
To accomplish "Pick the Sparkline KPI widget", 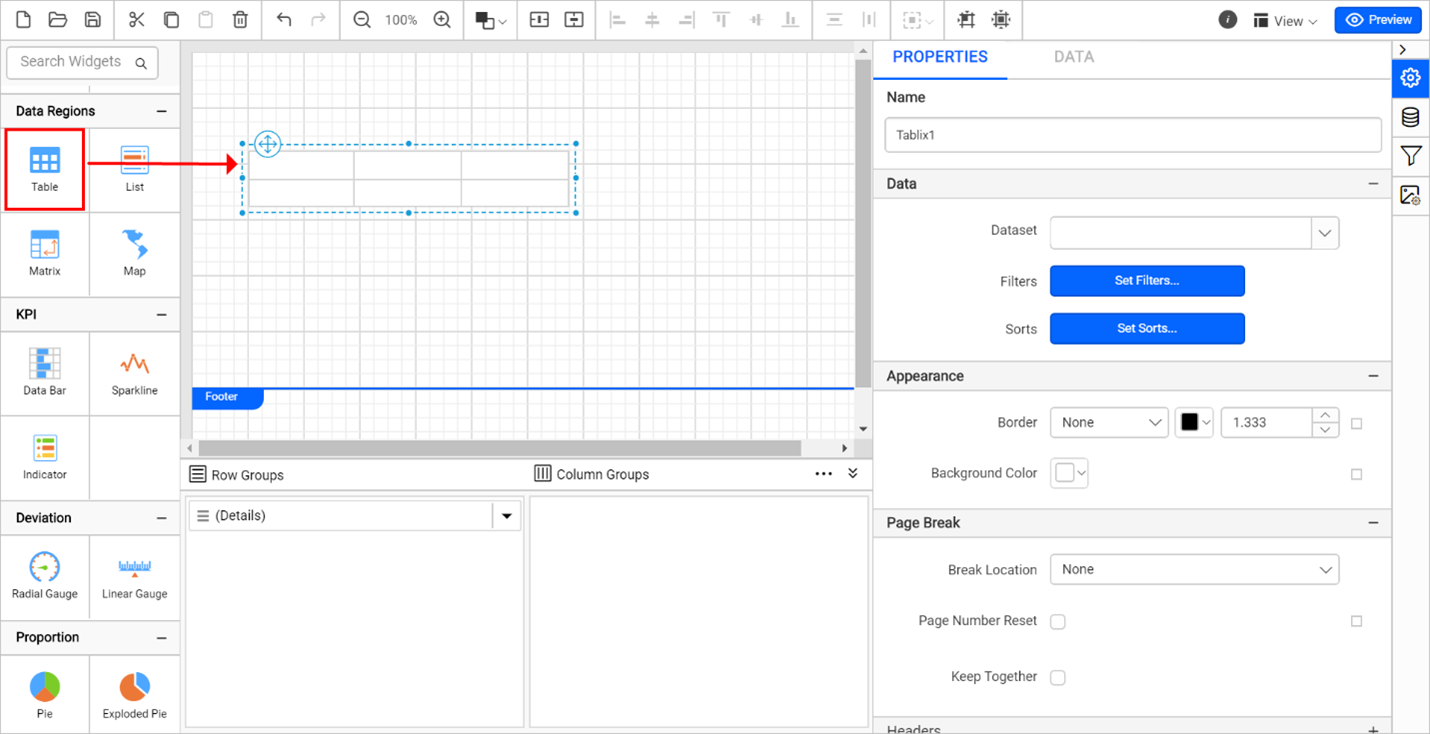I will [x=134, y=372].
